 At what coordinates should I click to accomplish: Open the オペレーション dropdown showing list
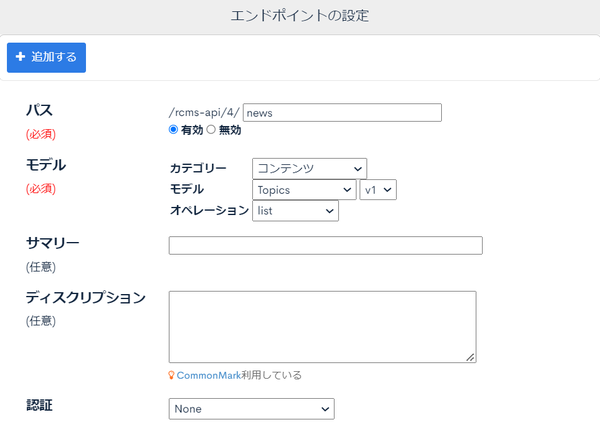click(295, 211)
